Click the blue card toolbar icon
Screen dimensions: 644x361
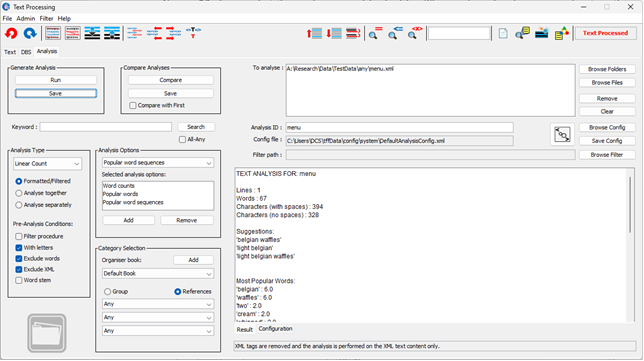point(542,33)
